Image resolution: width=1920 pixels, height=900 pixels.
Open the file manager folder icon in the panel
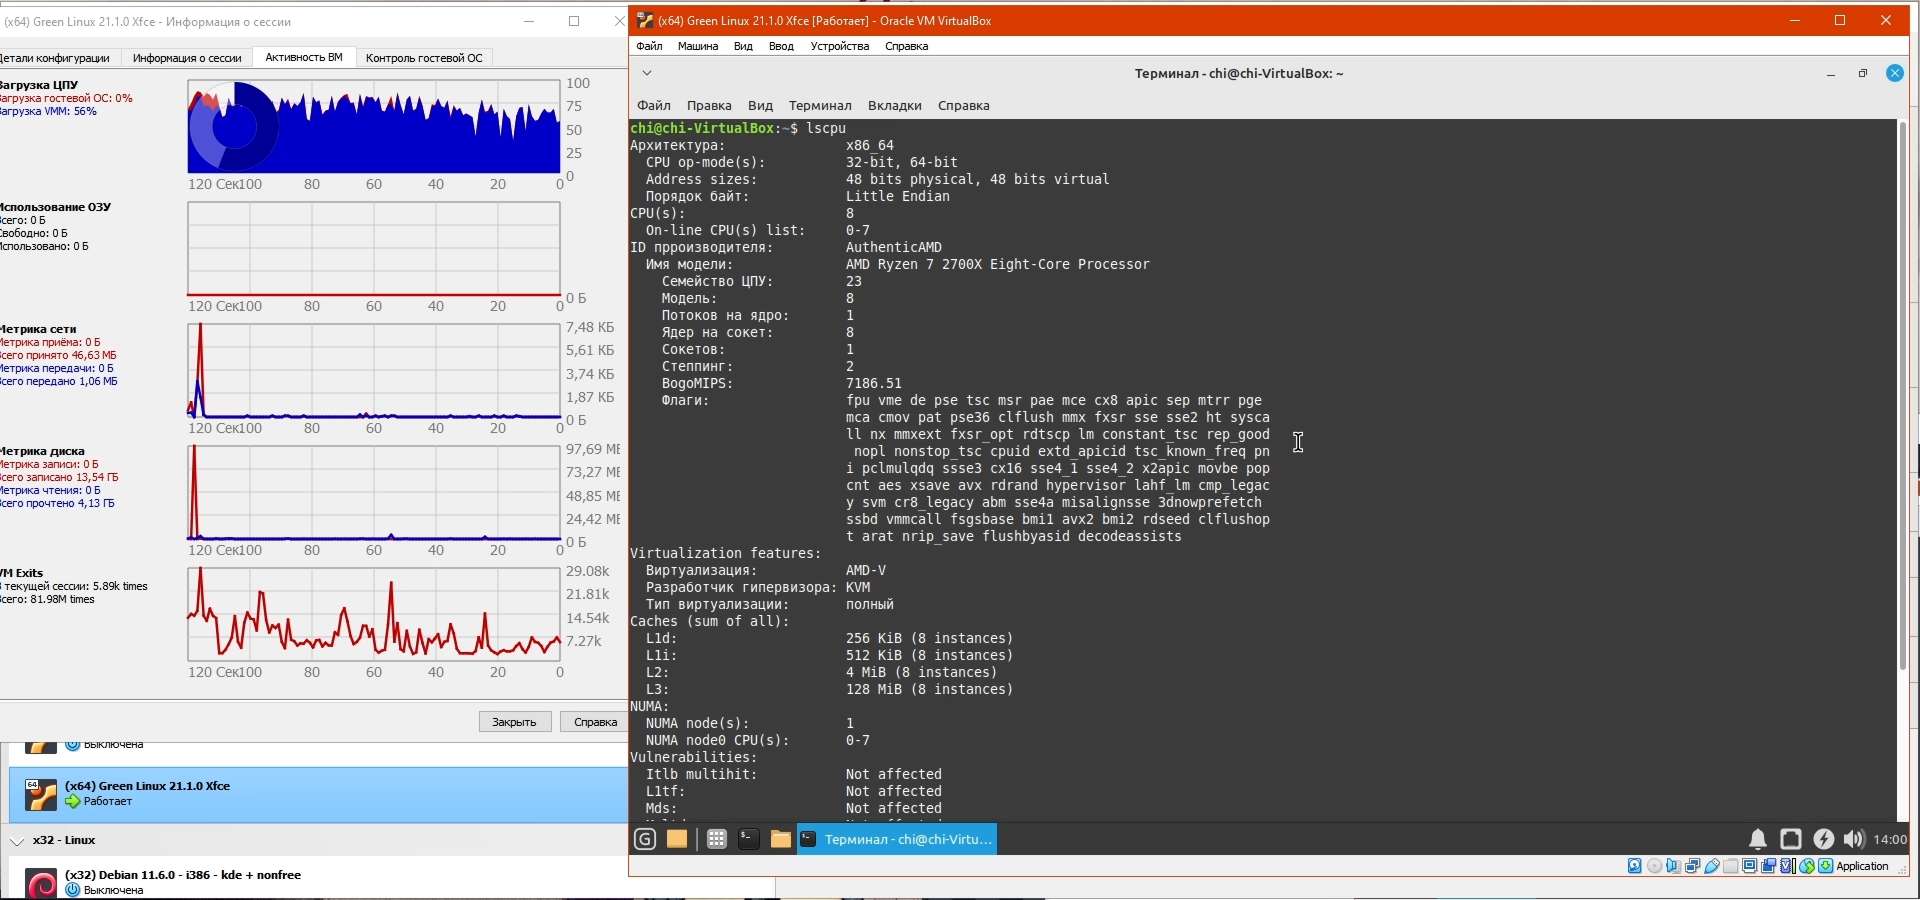click(x=780, y=840)
